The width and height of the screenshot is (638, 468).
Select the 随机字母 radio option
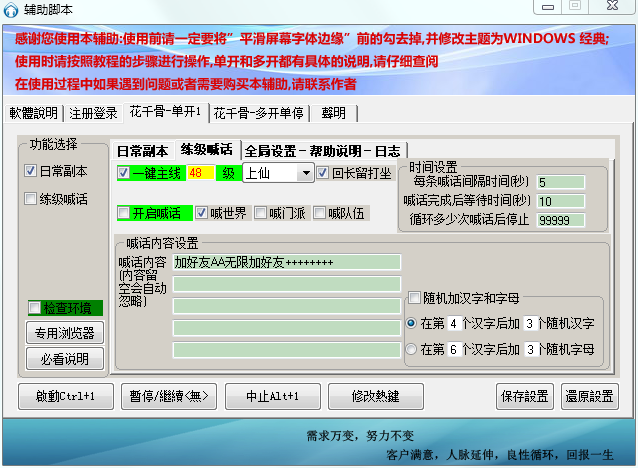click(x=411, y=349)
